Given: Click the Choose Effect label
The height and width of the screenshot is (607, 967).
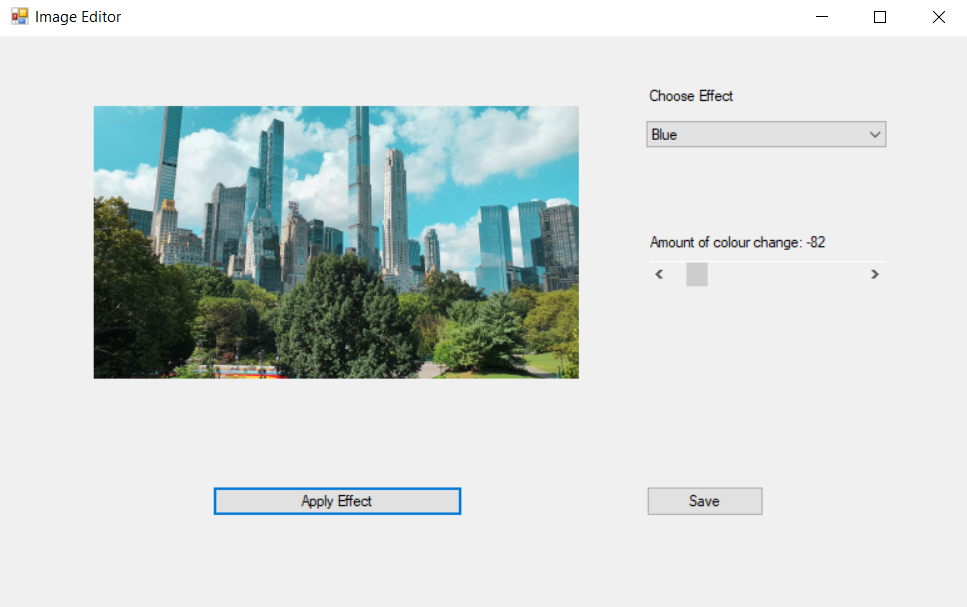Looking at the screenshot, I should coord(690,96).
